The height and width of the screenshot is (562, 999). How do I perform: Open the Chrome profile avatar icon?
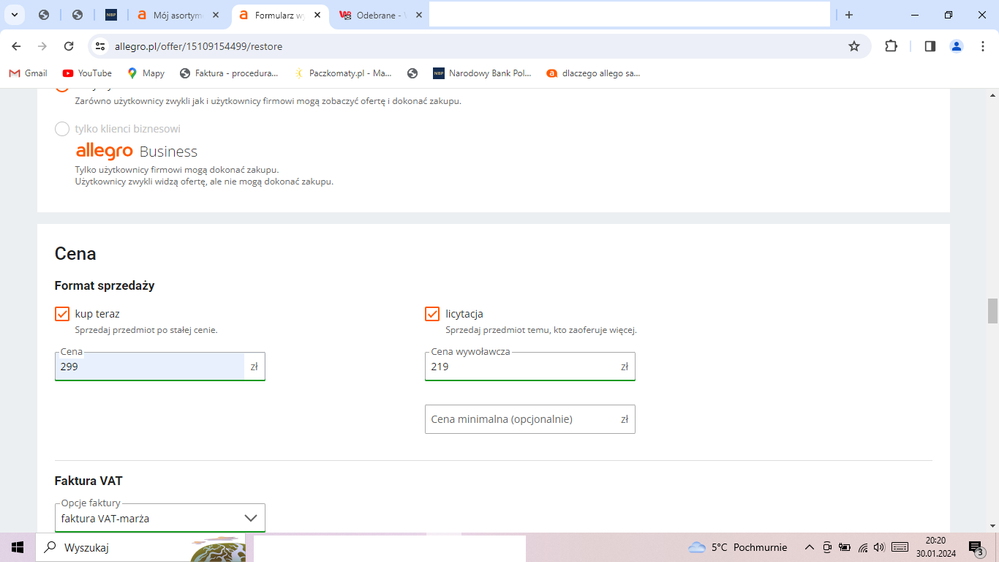(x=956, y=46)
